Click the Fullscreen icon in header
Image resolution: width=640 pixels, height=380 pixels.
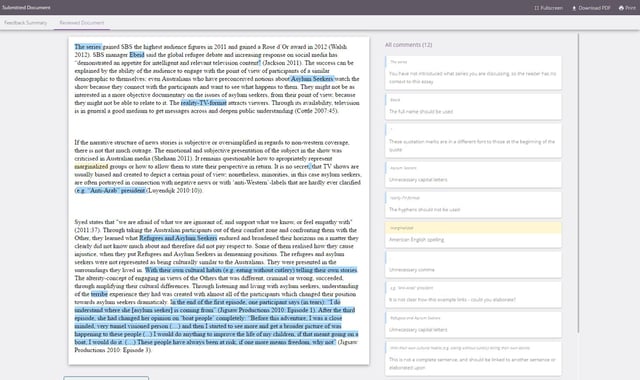click(x=536, y=8)
